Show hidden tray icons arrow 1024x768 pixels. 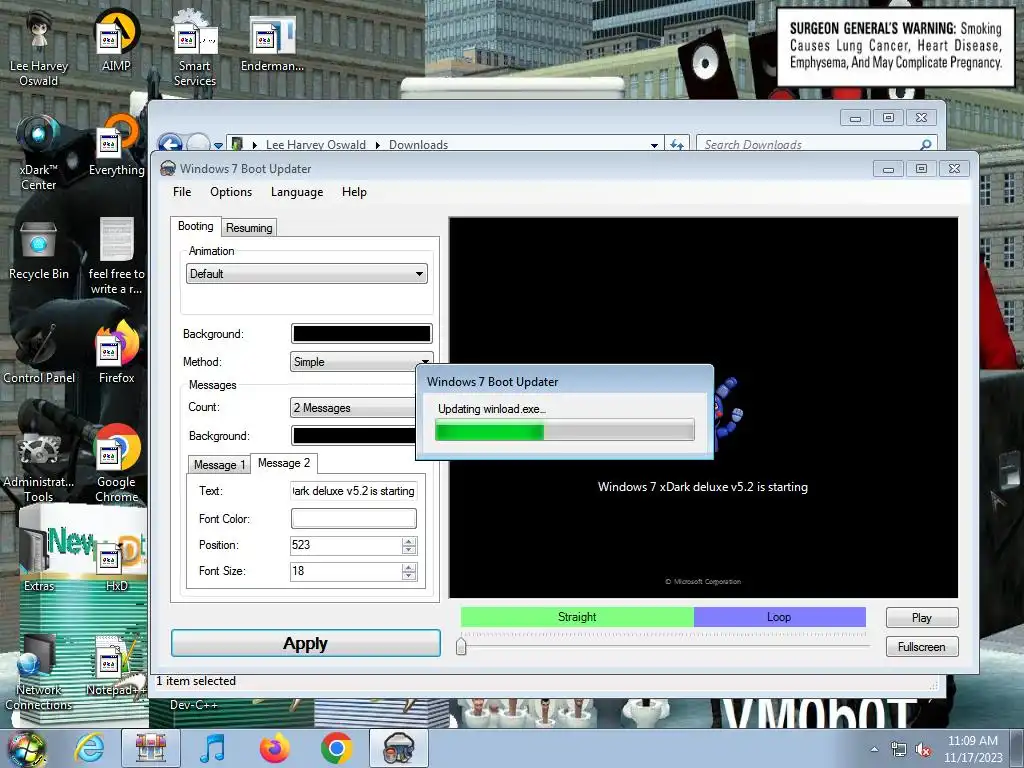pyautogui.click(x=874, y=750)
